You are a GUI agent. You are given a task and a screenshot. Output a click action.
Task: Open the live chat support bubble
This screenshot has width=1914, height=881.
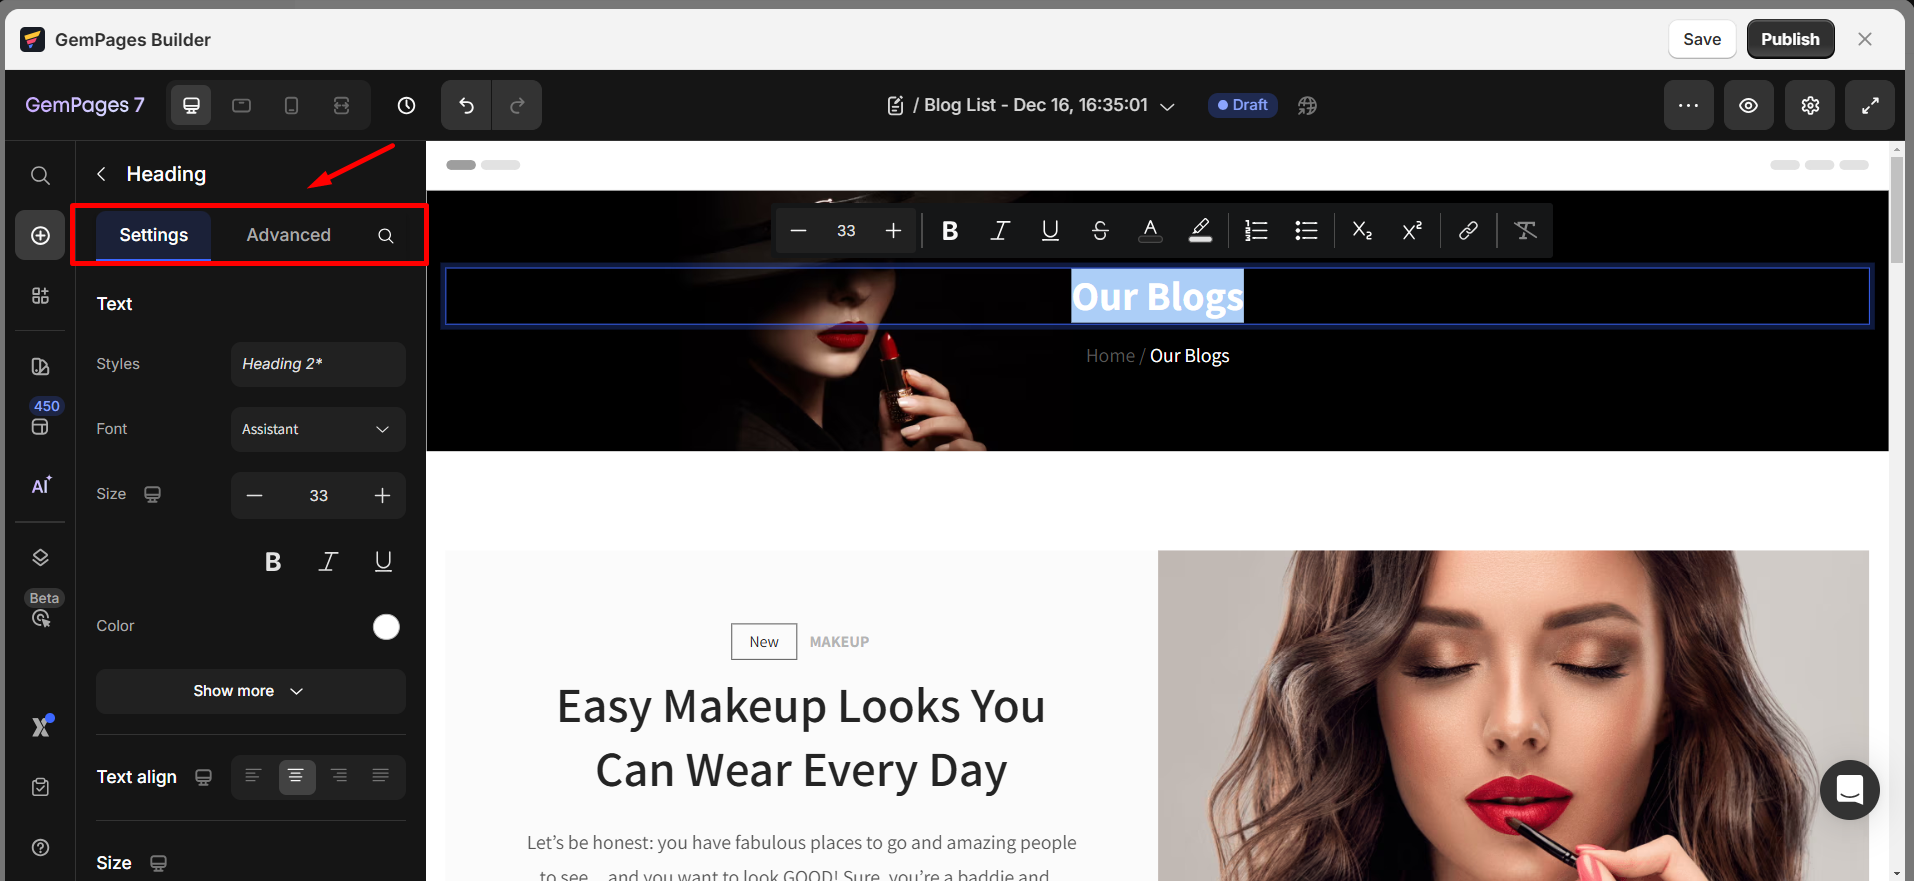tap(1849, 790)
